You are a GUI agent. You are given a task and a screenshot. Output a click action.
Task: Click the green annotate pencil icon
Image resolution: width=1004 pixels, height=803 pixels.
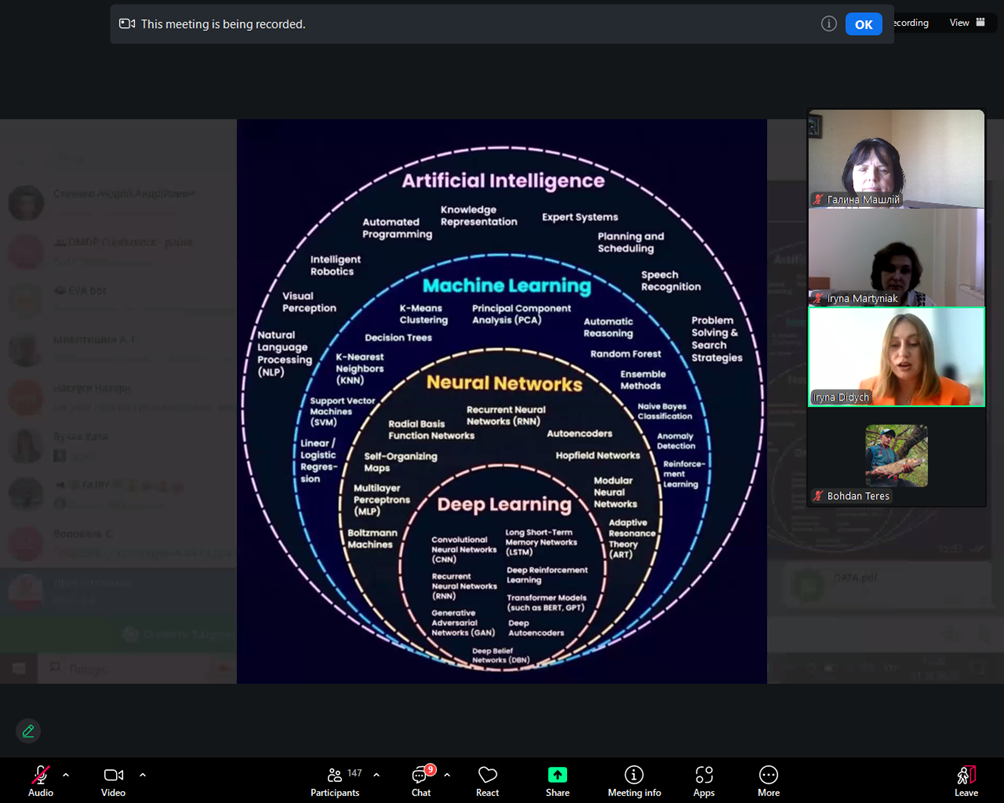28,731
